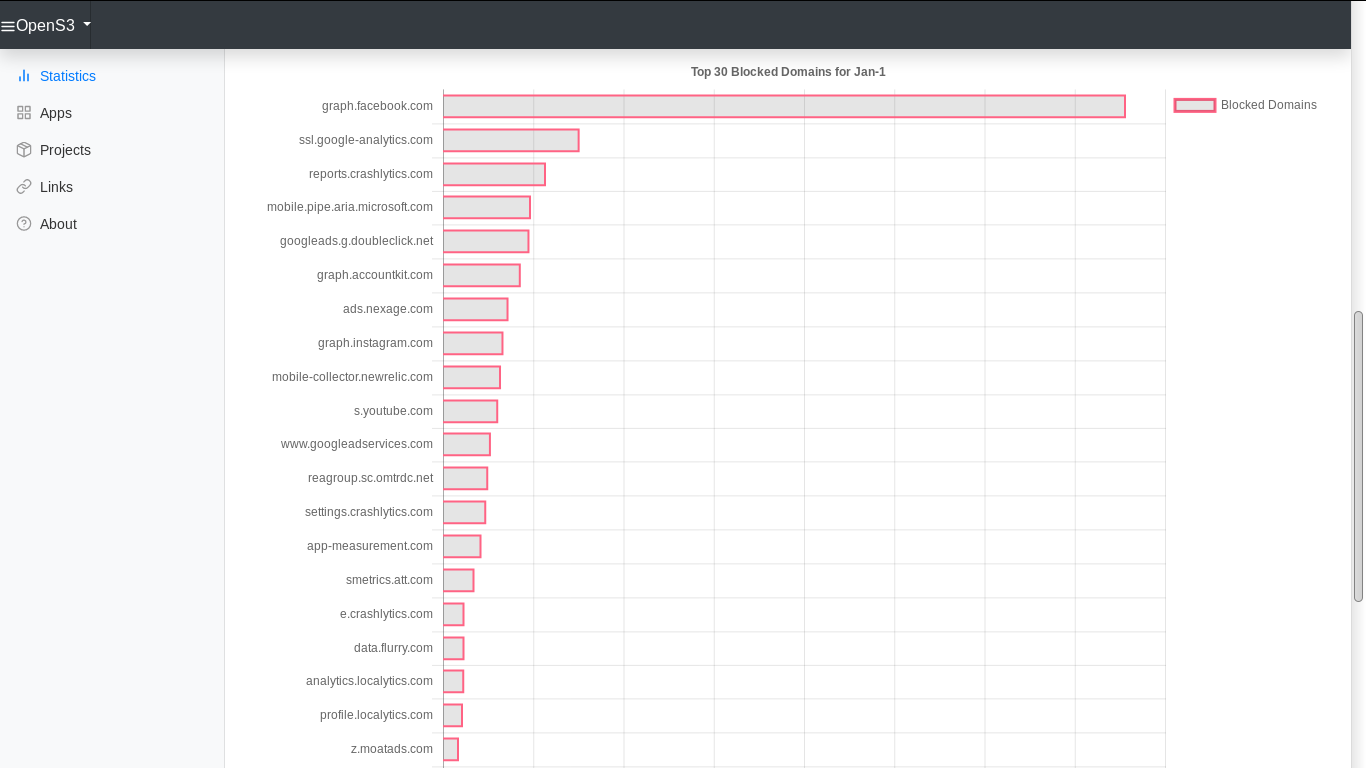Viewport: 1366px width, 768px height.
Task: Click the graph.instagram.com label
Action: [376, 343]
